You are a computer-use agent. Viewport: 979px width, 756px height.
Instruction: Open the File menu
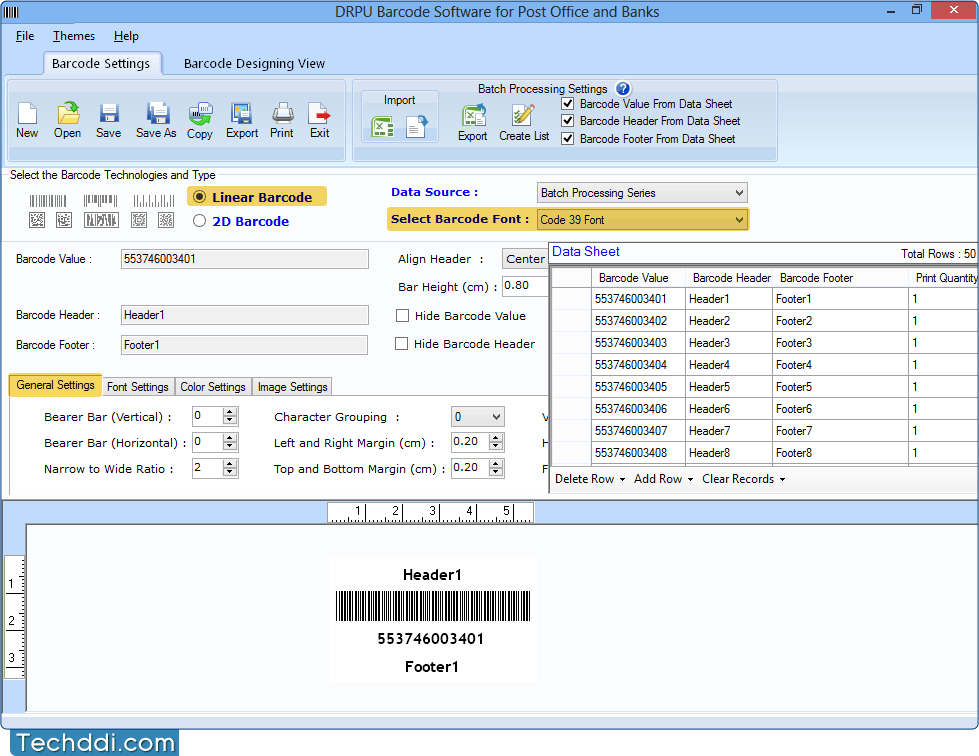click(25, 36)
